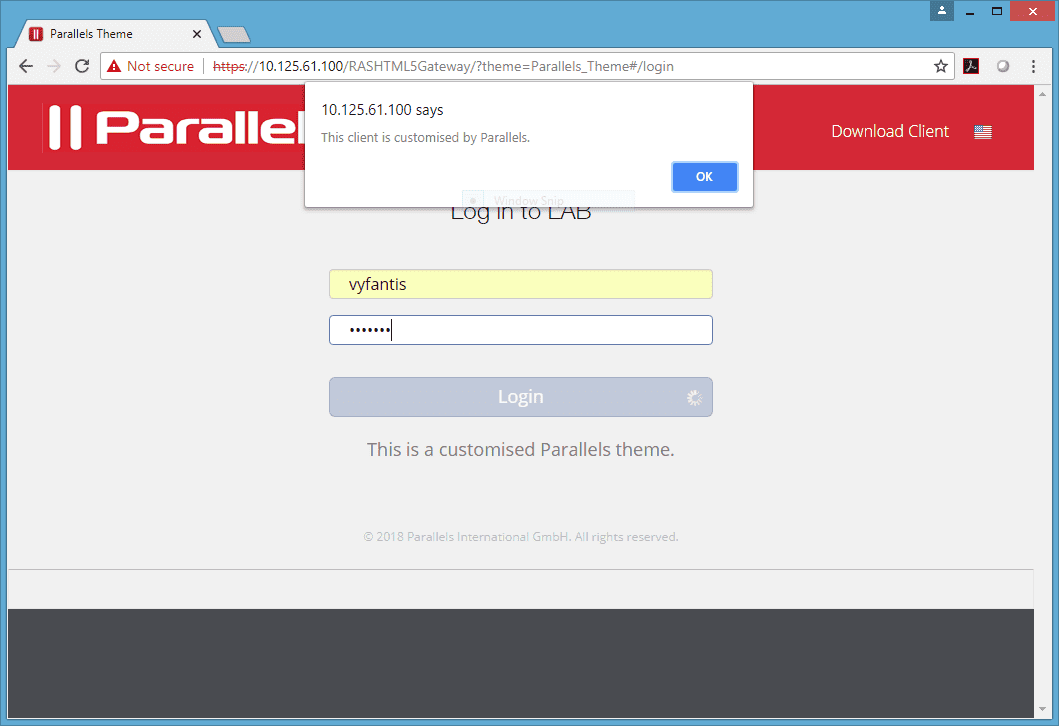Click the Not secure warning icon

pyautogui.click(x=114, y=66)
